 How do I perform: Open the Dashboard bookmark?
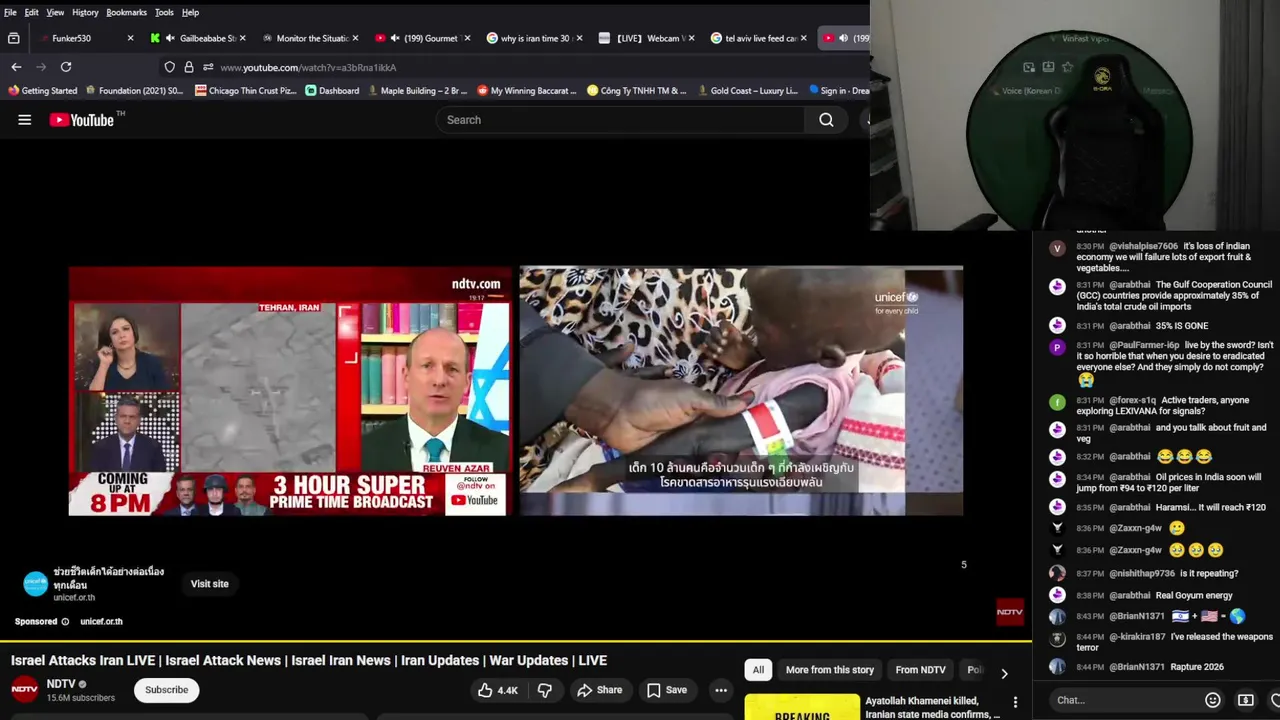[332, 91]
